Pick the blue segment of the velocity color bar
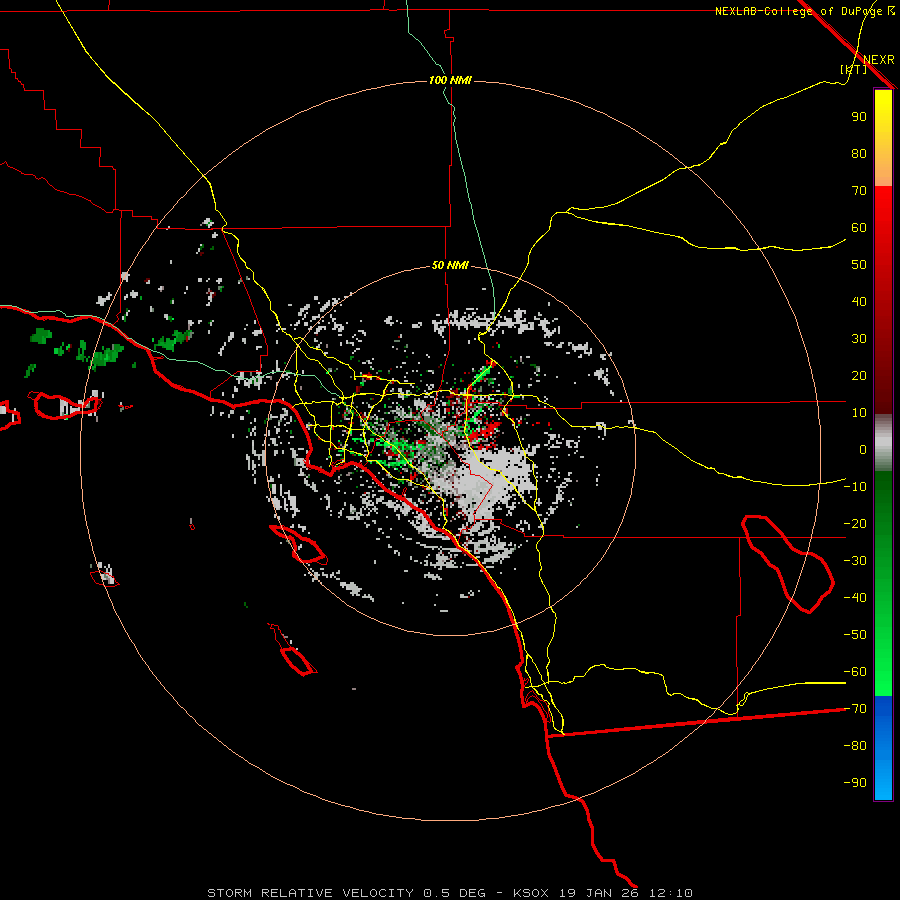The height and width of the screenshot is (900, 900). click(883, 748)
